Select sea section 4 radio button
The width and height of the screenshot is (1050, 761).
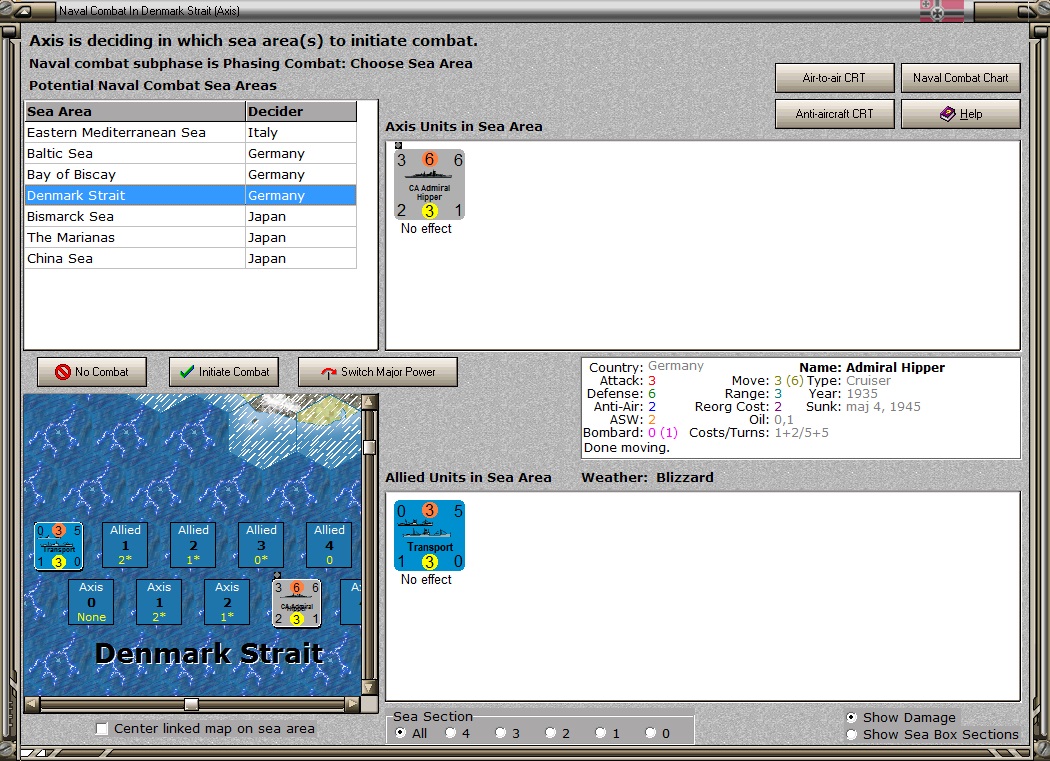point(451,734)
